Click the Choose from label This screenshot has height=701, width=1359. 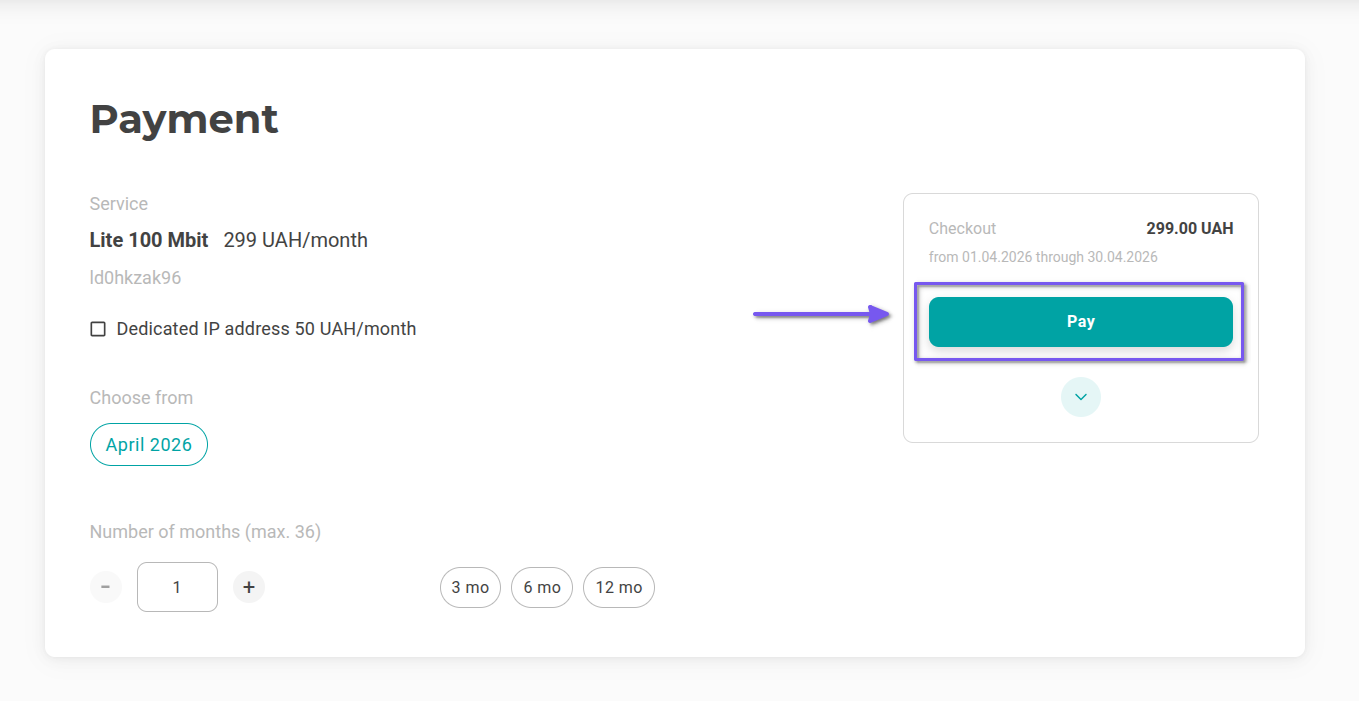141,398
